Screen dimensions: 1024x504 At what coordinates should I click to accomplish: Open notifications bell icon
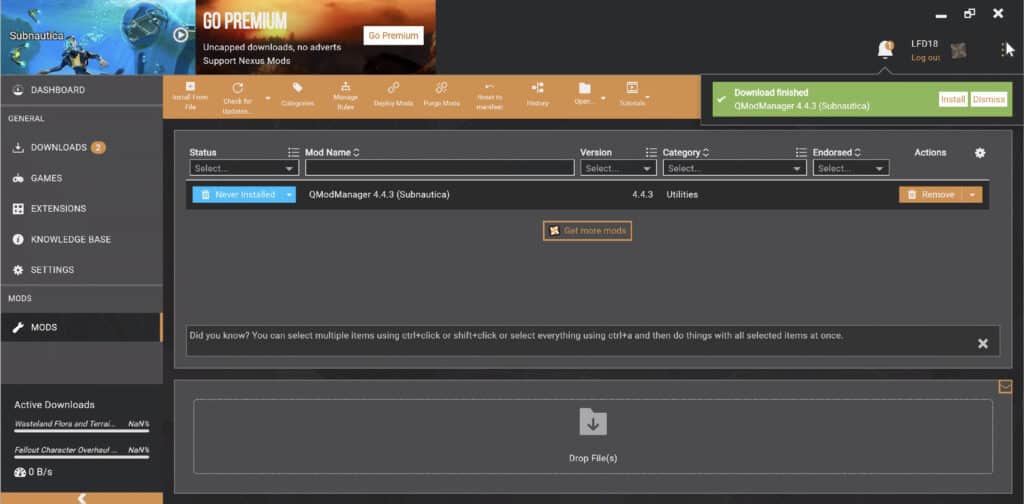click(885, 49)
